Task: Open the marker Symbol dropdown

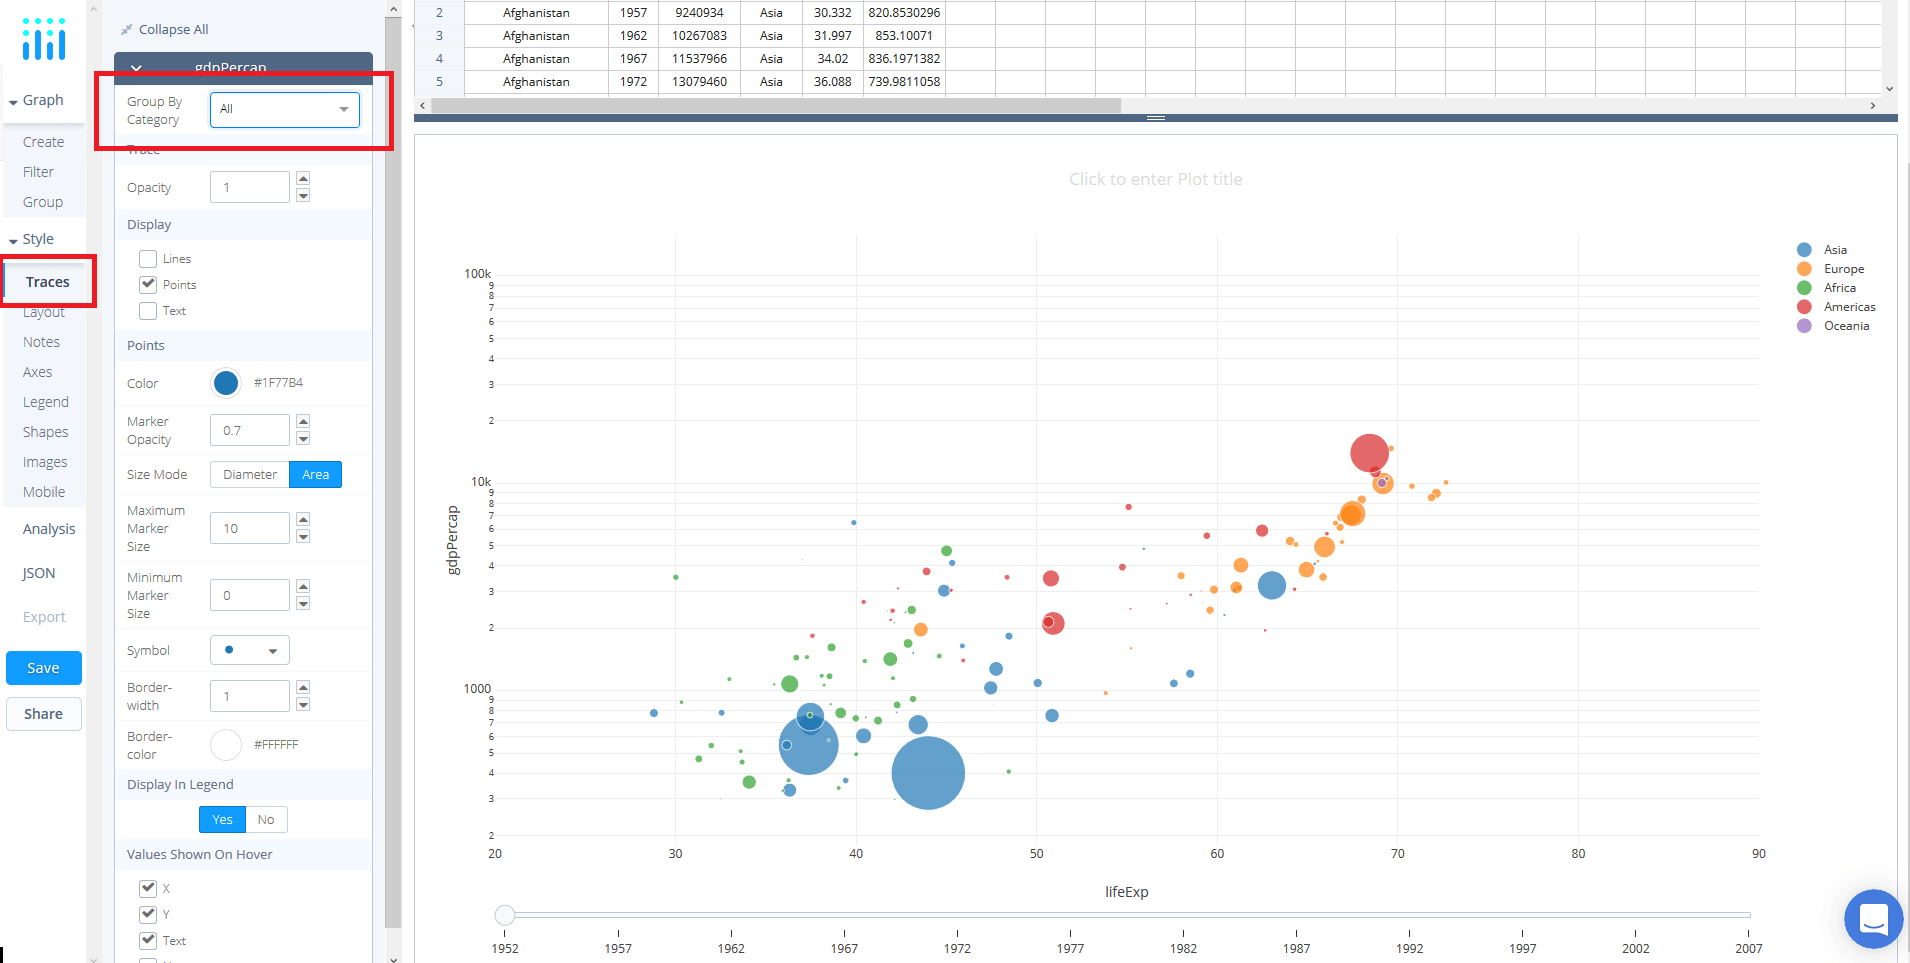Action: pos(250,650)
